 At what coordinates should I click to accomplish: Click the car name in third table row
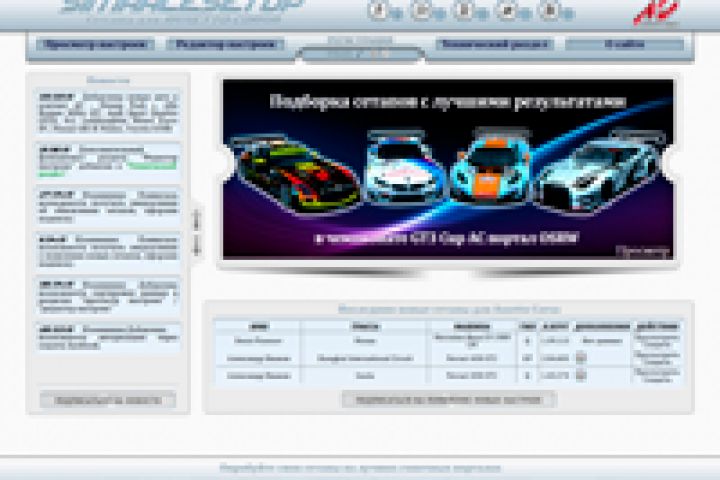click(472, 376)
